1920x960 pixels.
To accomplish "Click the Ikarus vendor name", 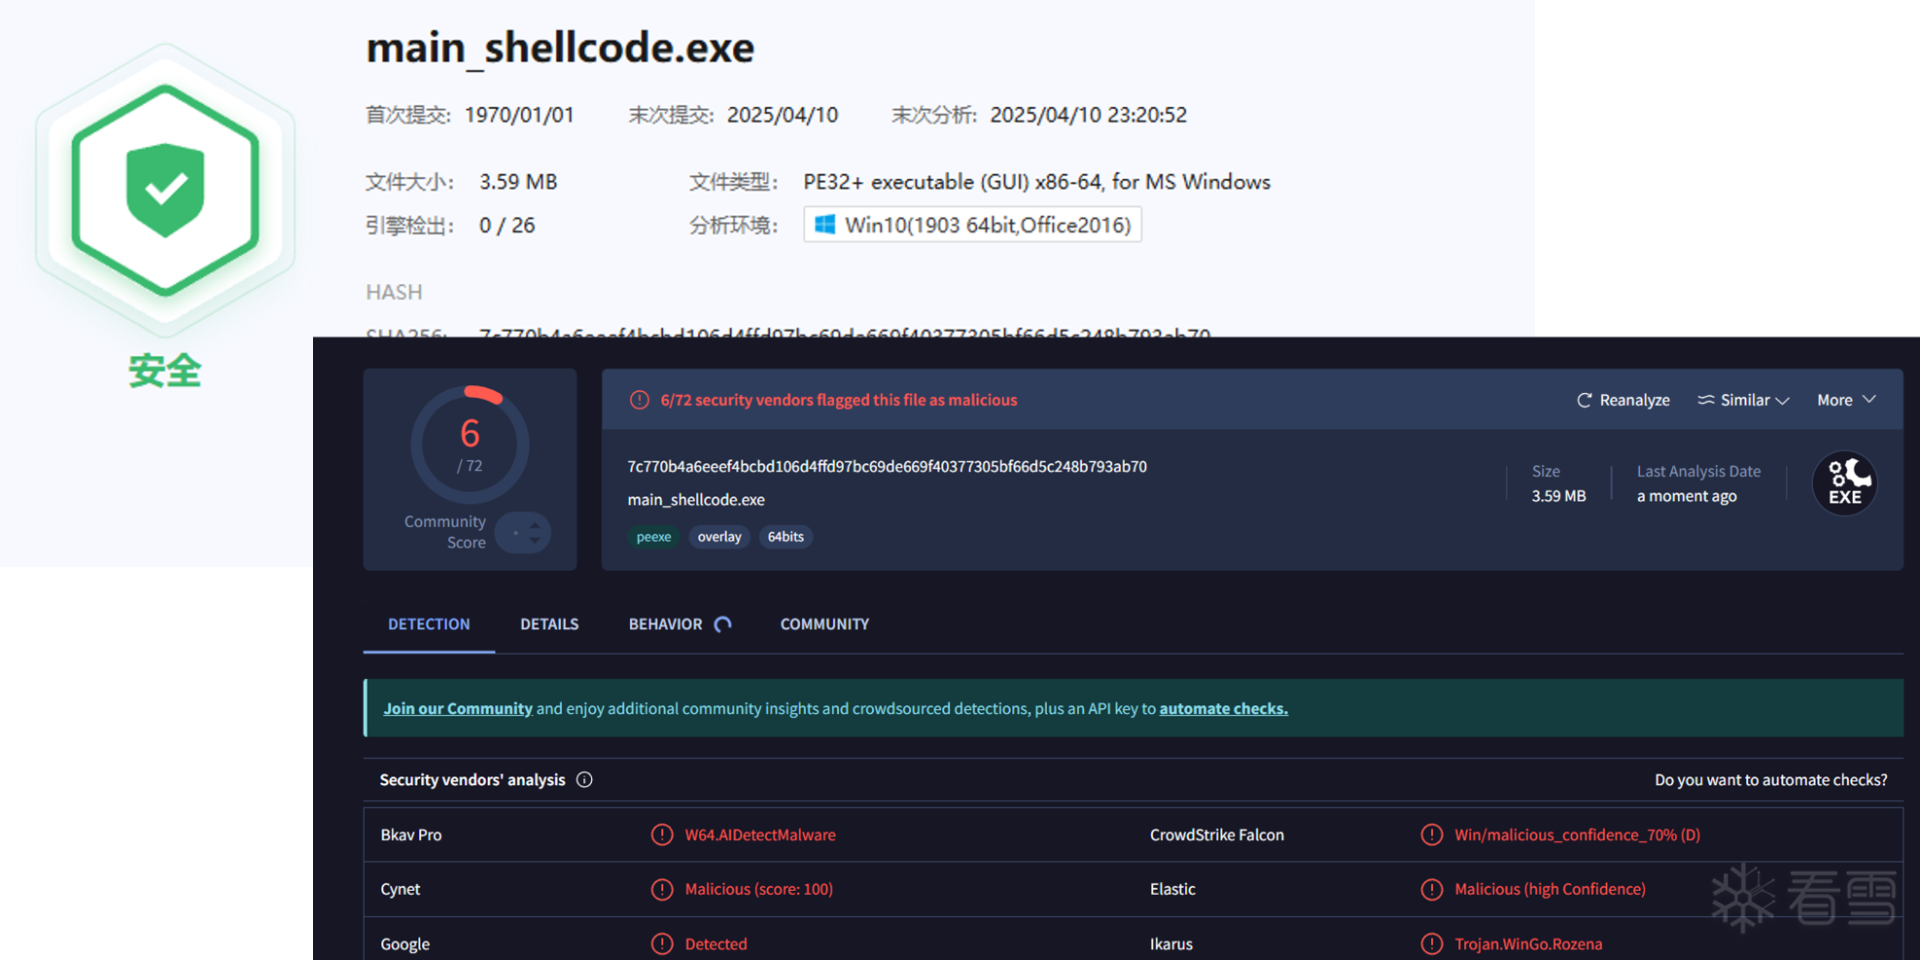I will pos(1171,944).
